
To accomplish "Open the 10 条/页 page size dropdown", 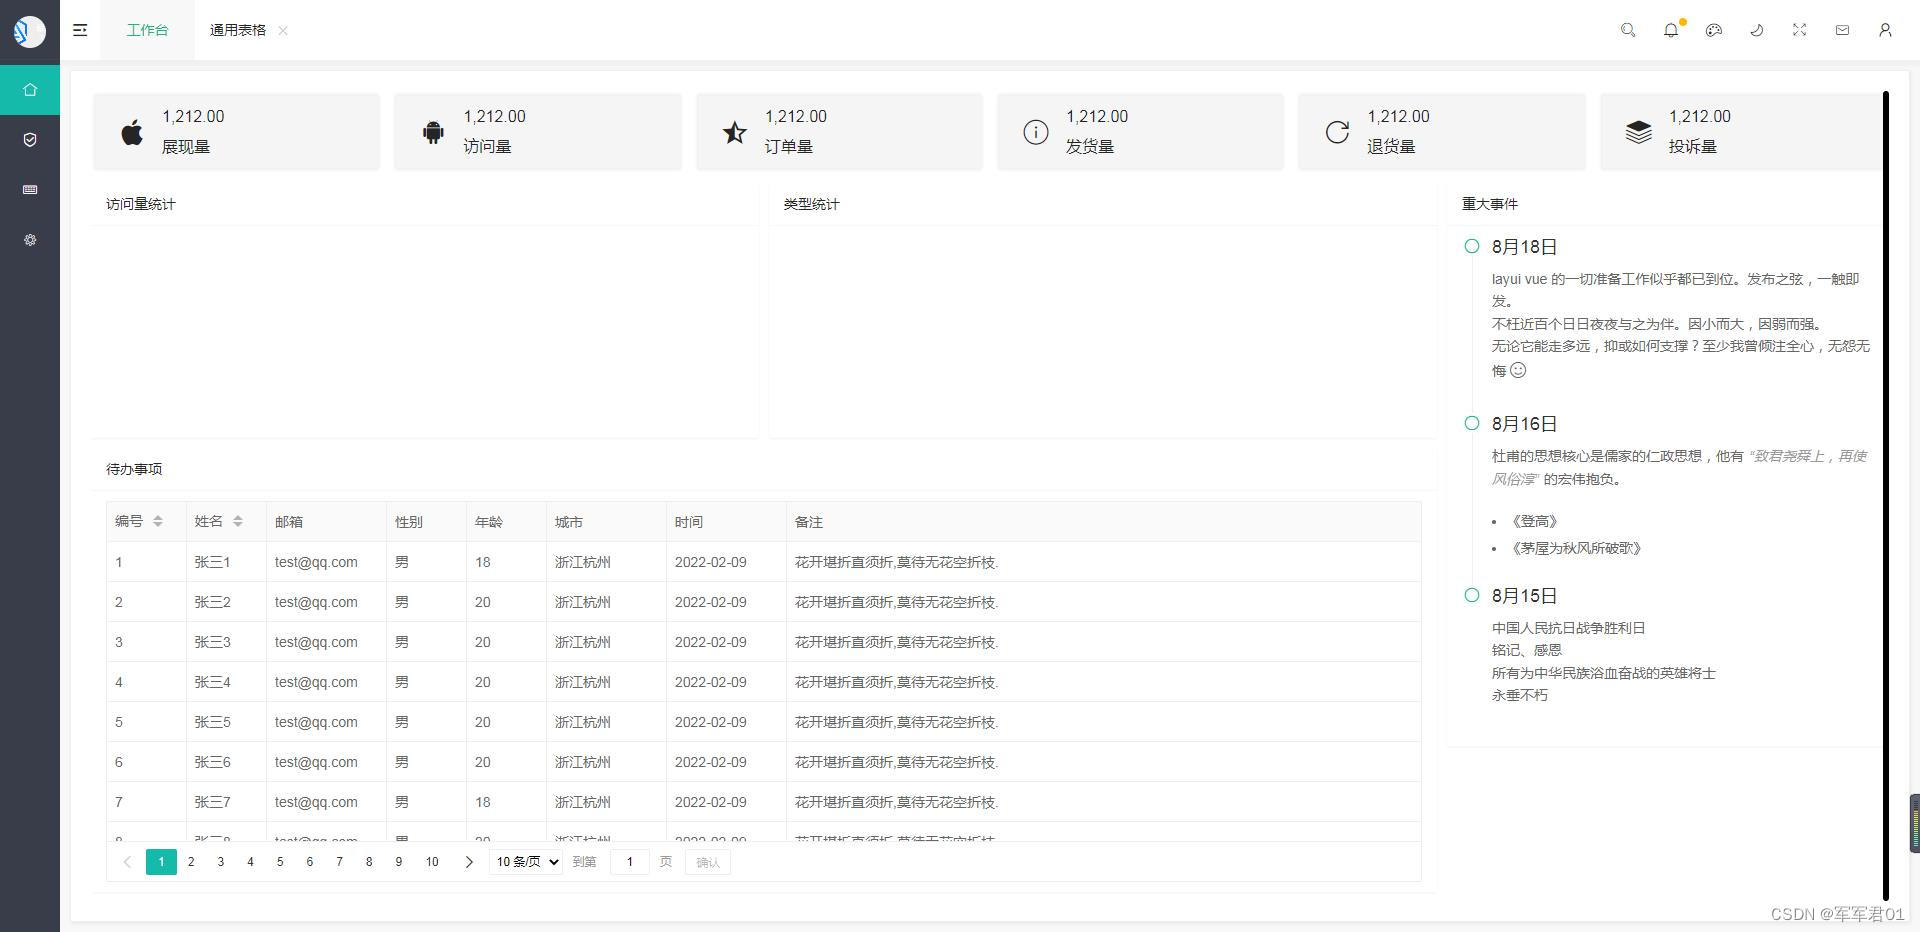I will click(x=526, y=862).
